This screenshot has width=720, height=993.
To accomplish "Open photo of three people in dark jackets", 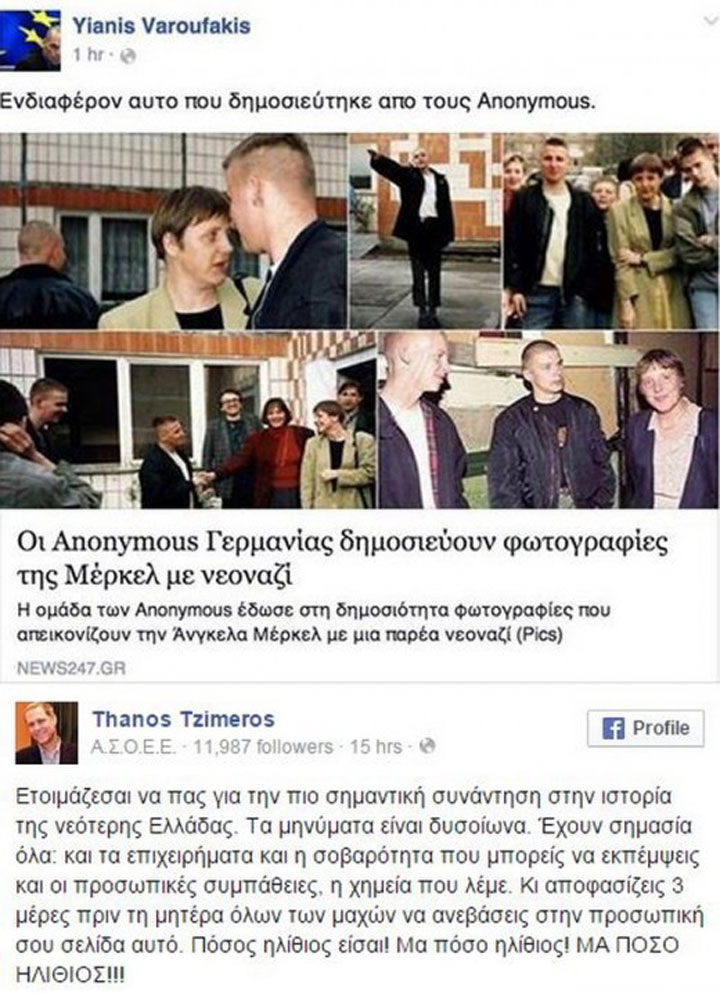I will point(548,420).
